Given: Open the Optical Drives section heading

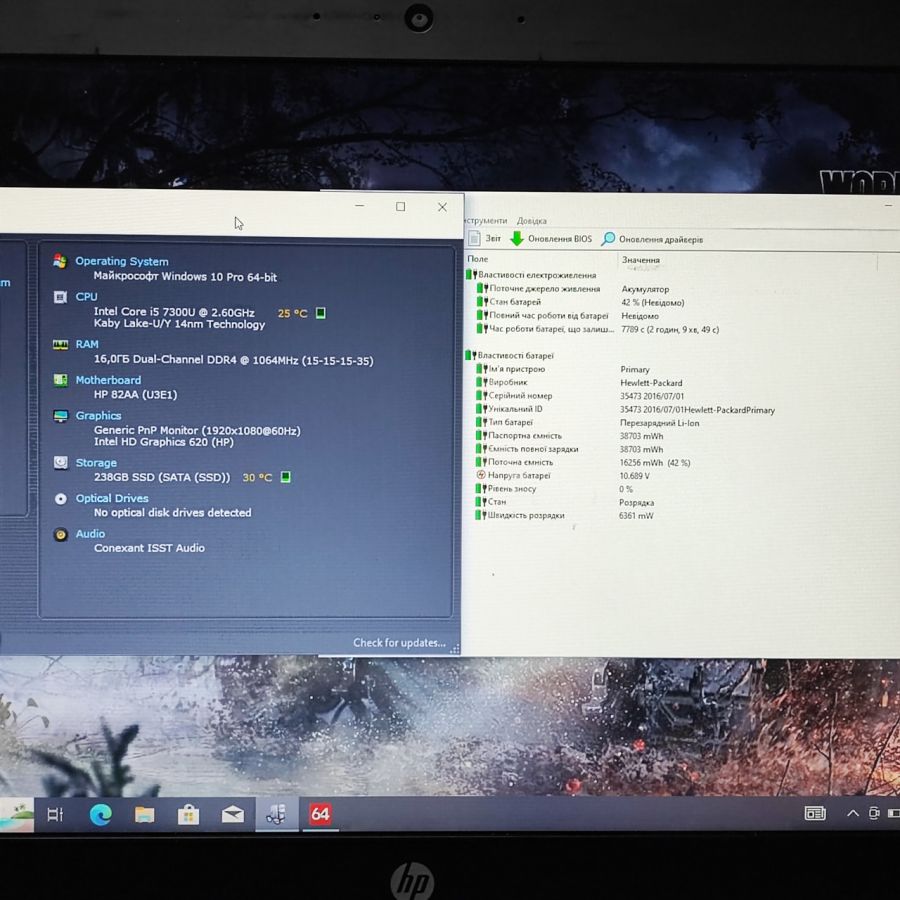Looking at the screenshot, I should point(112,498).
